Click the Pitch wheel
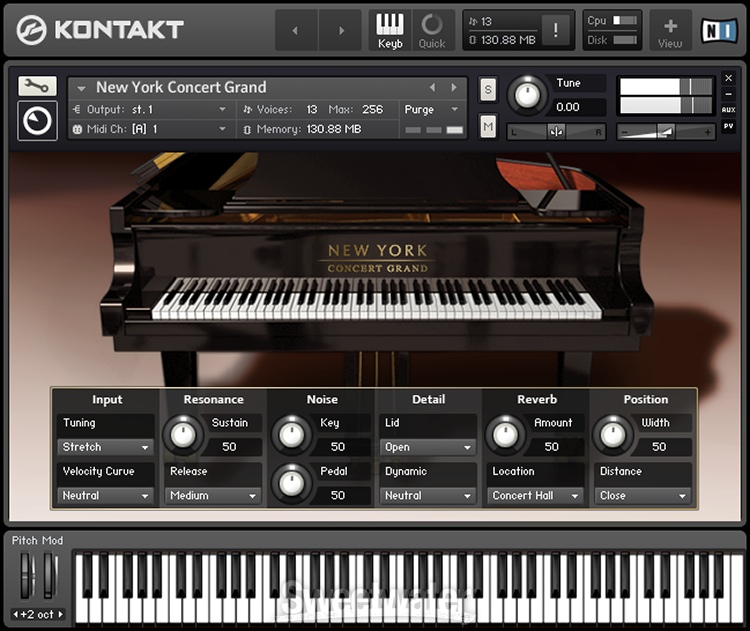Screen dimensions: 750x631 coord(27,576)
